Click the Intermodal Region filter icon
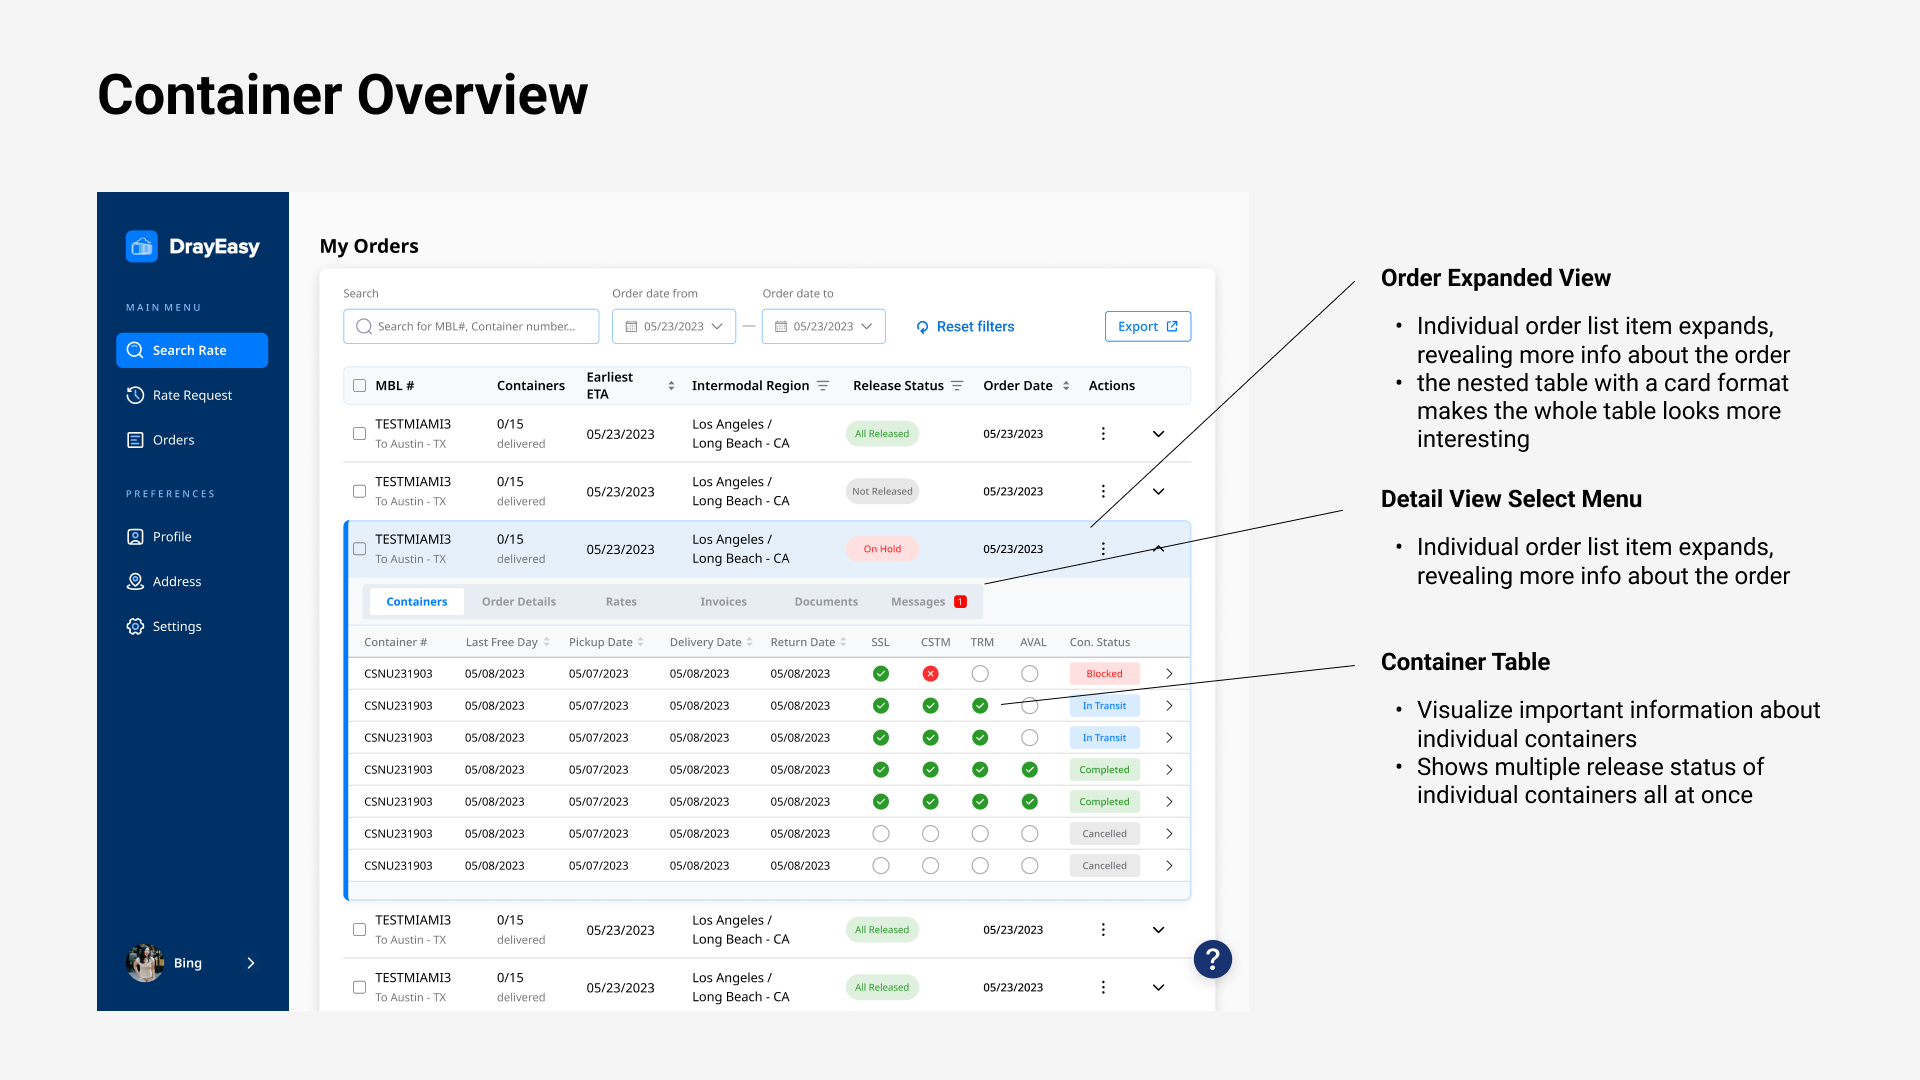The width and height of the screenshot is (1920, 1080). (x=823, y=386)
